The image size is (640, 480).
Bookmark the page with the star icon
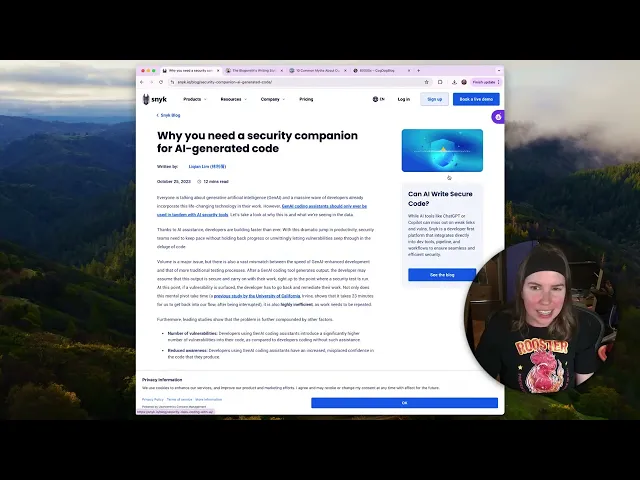(x=427, y=82)
